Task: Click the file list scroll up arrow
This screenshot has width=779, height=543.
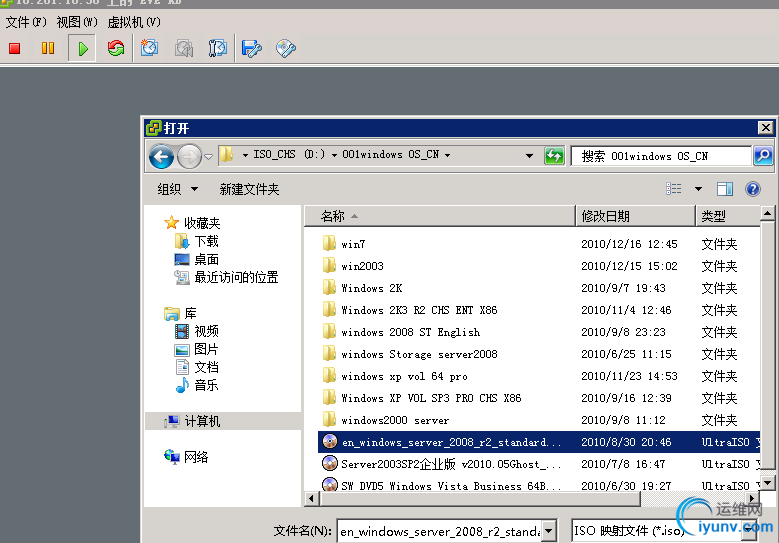Action: point(767,214)
